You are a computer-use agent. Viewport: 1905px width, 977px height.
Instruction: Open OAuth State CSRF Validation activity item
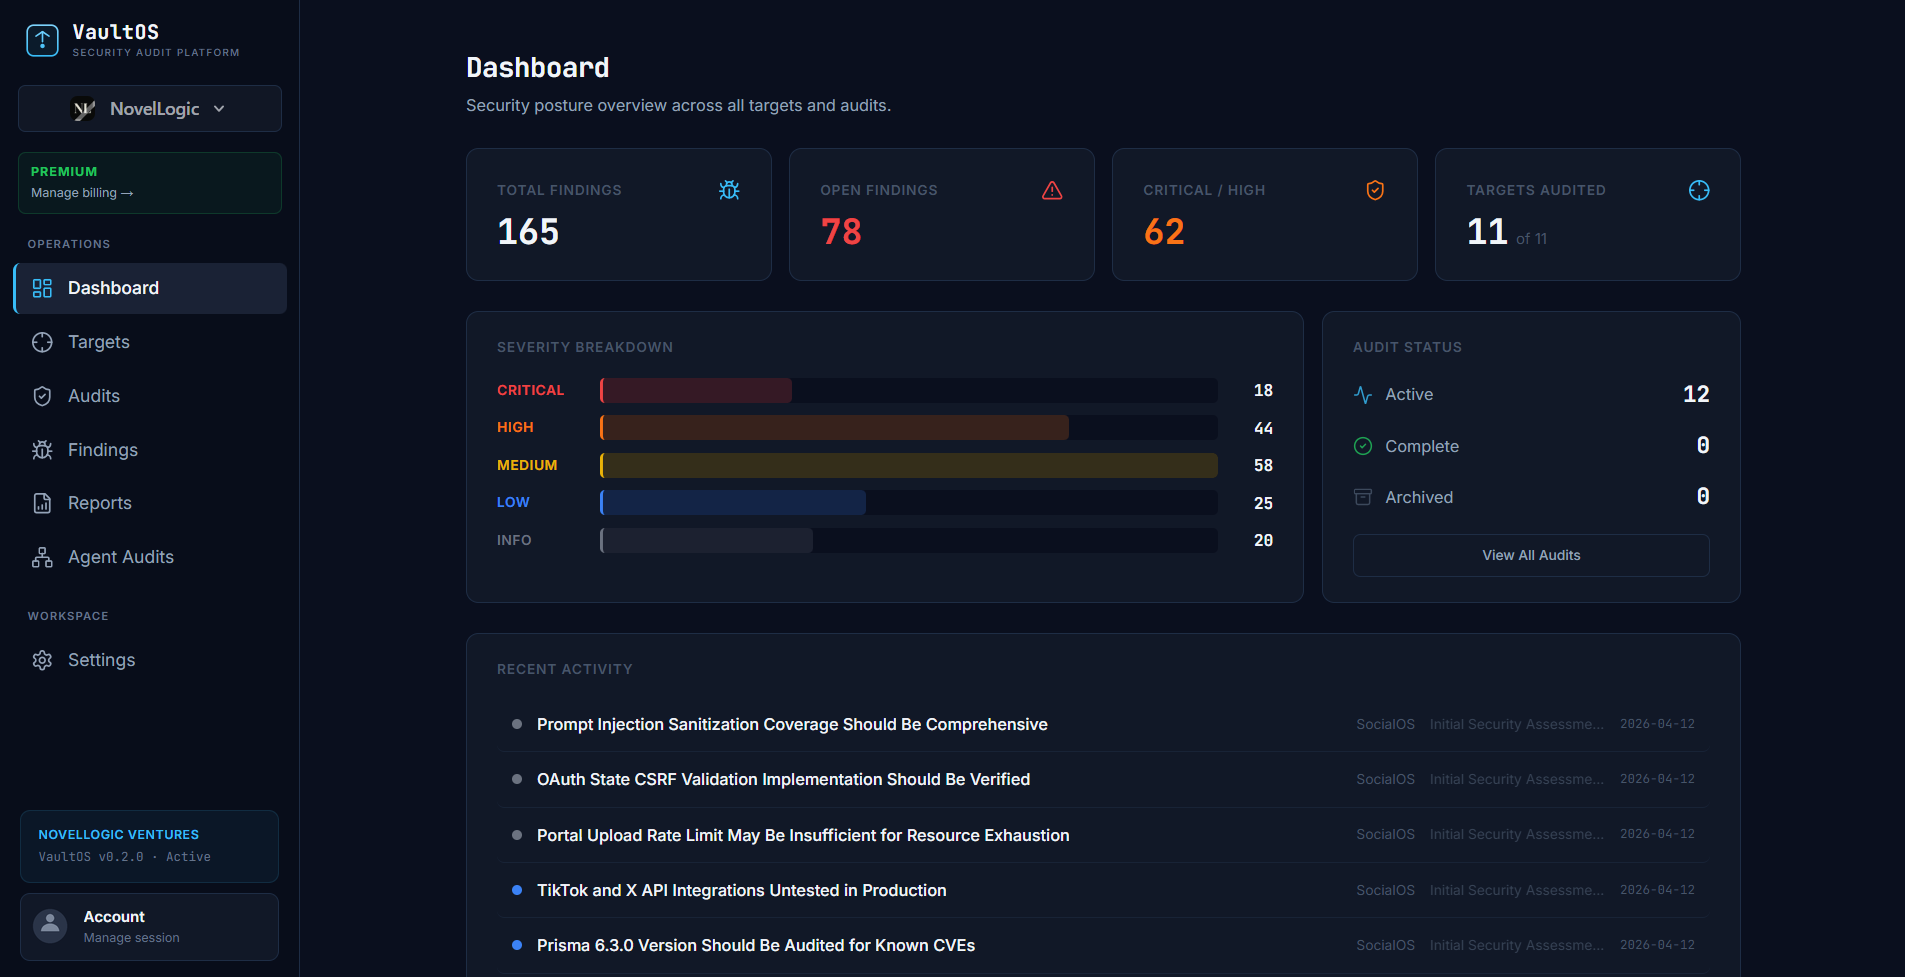1104,779
